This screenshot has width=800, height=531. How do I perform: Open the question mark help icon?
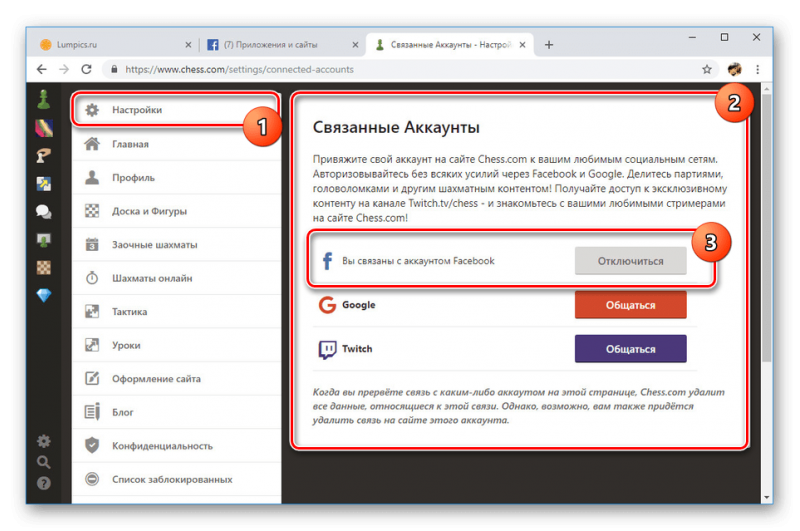click(x=44, y=483)
